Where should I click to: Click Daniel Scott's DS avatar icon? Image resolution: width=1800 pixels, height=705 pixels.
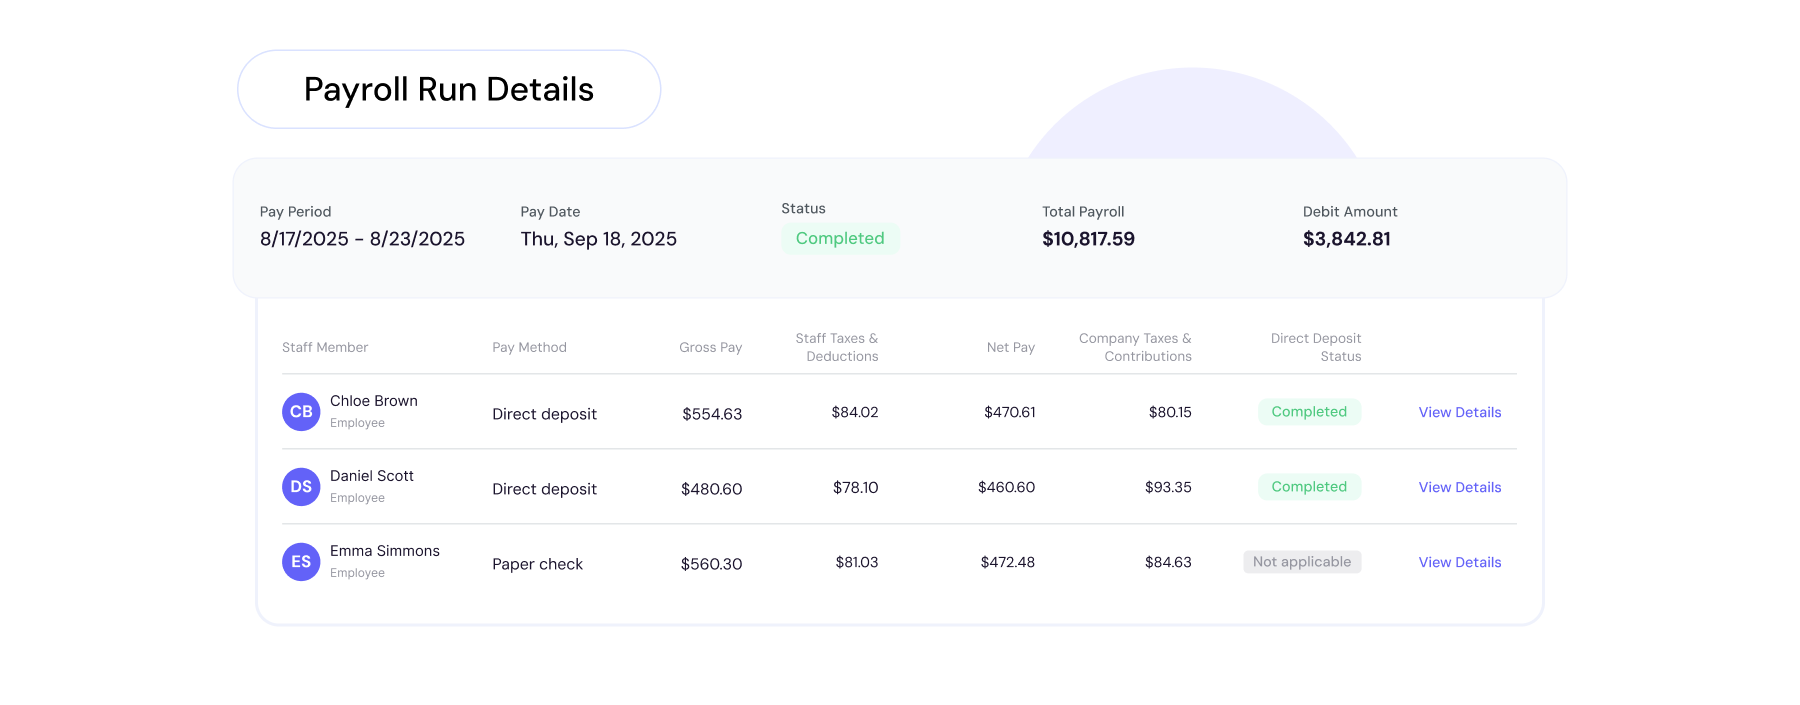coord(301,486)
